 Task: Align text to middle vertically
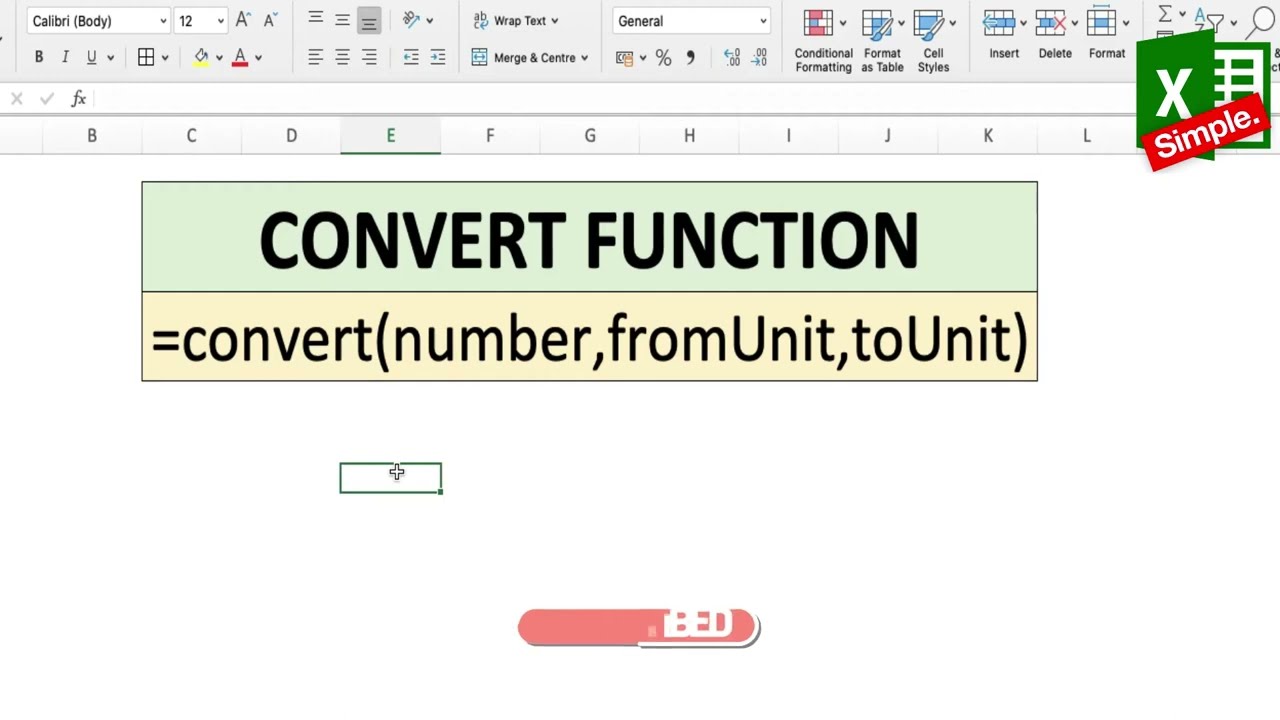[342, 20]
